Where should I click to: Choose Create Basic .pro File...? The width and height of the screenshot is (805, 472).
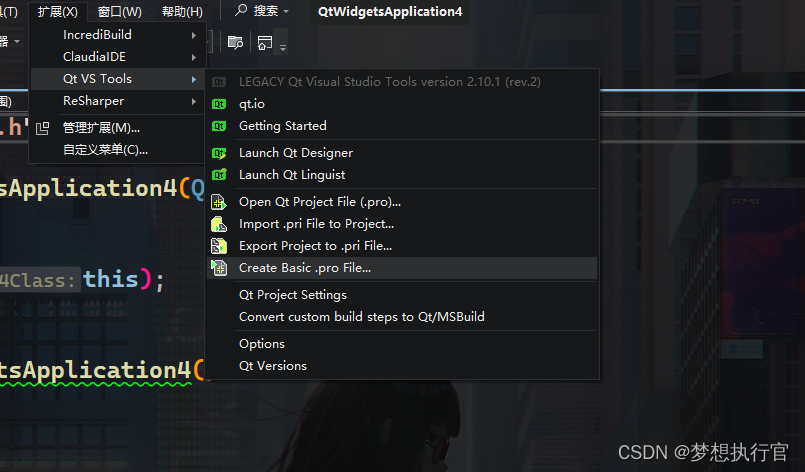tap(401, 268)
